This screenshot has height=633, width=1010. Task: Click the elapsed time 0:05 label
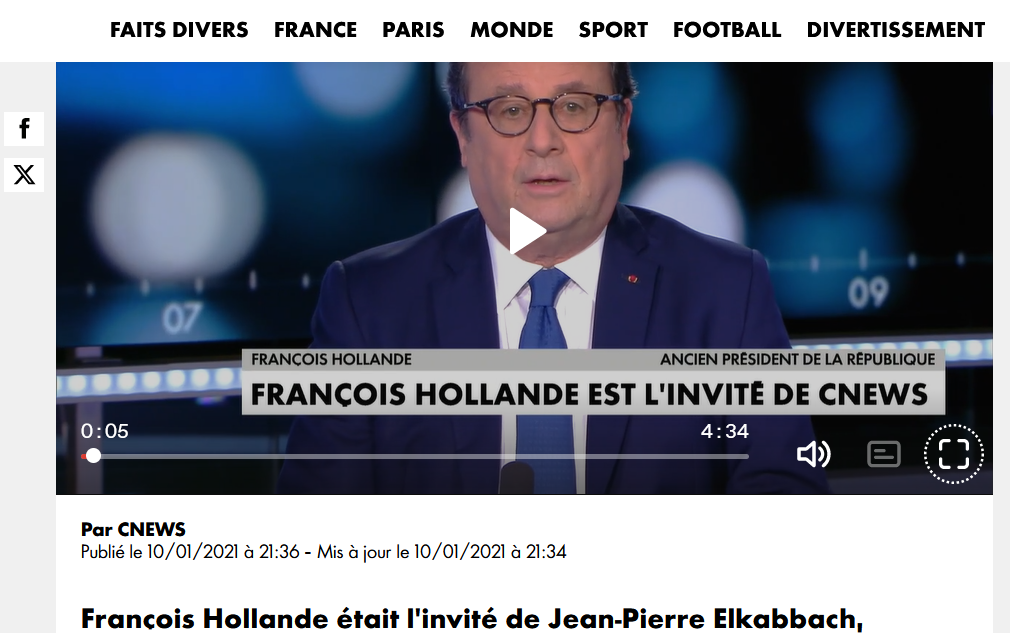tap(104, 431)
